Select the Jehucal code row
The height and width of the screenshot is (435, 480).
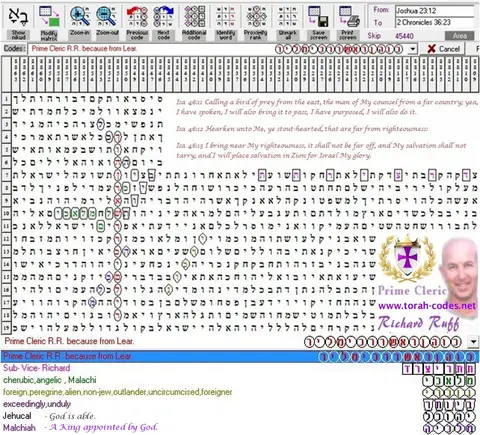(240, 416)
